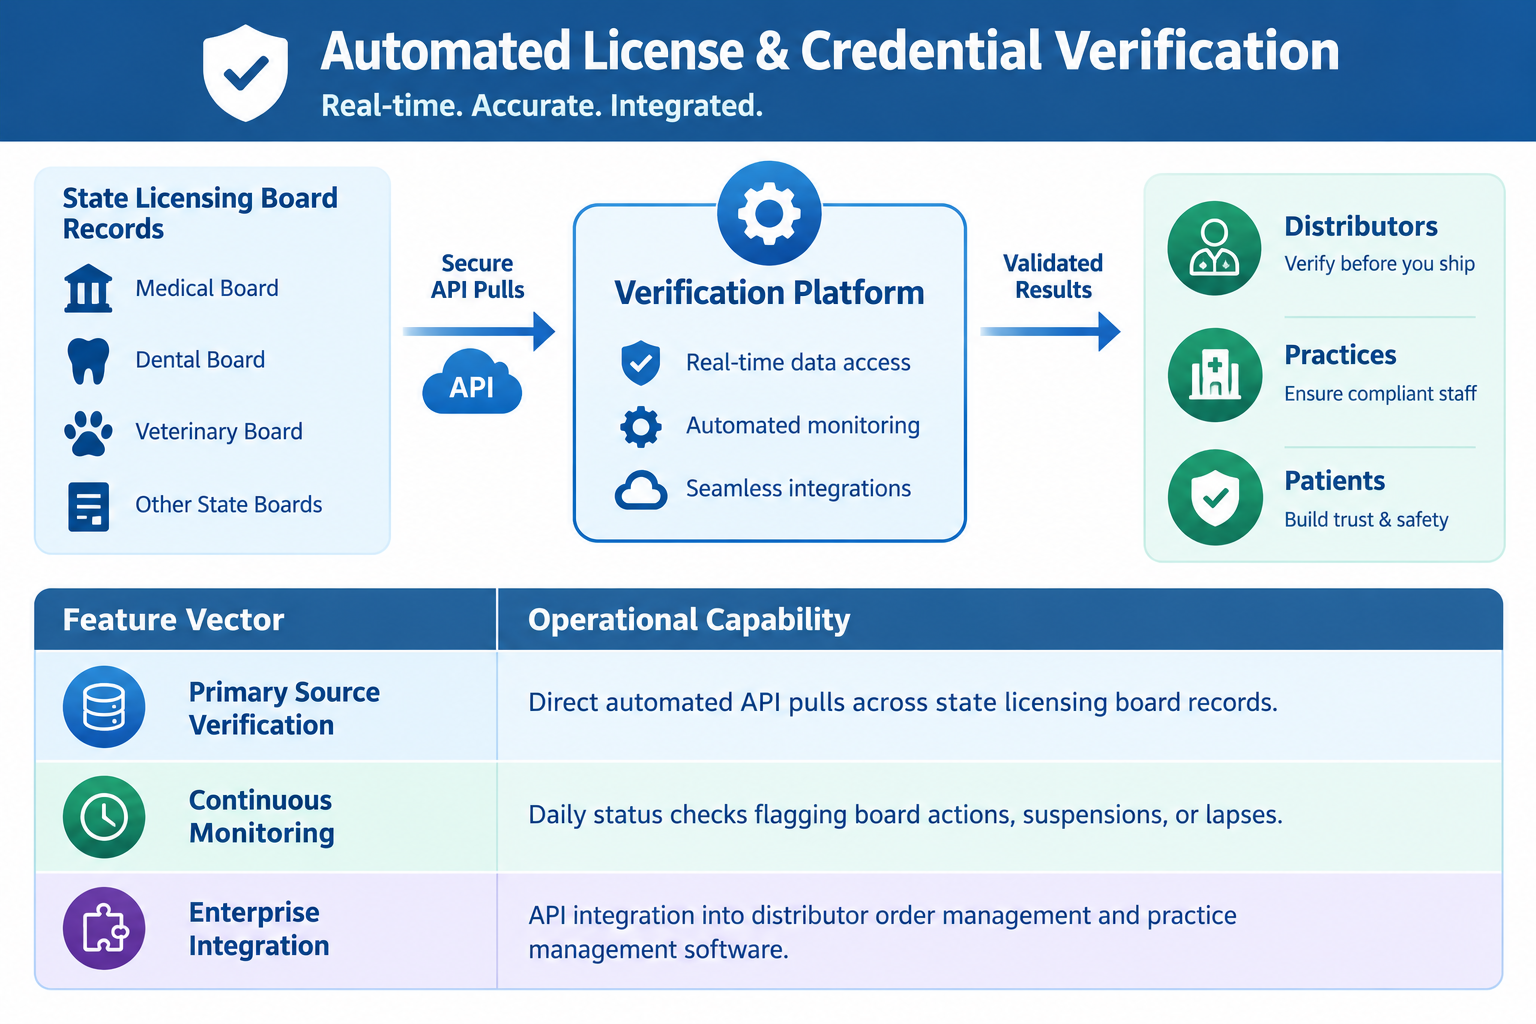Click the 'Practices' heading
Image resolution: width=1536 pixels, height=1024 pixels.
[1340, 356]
